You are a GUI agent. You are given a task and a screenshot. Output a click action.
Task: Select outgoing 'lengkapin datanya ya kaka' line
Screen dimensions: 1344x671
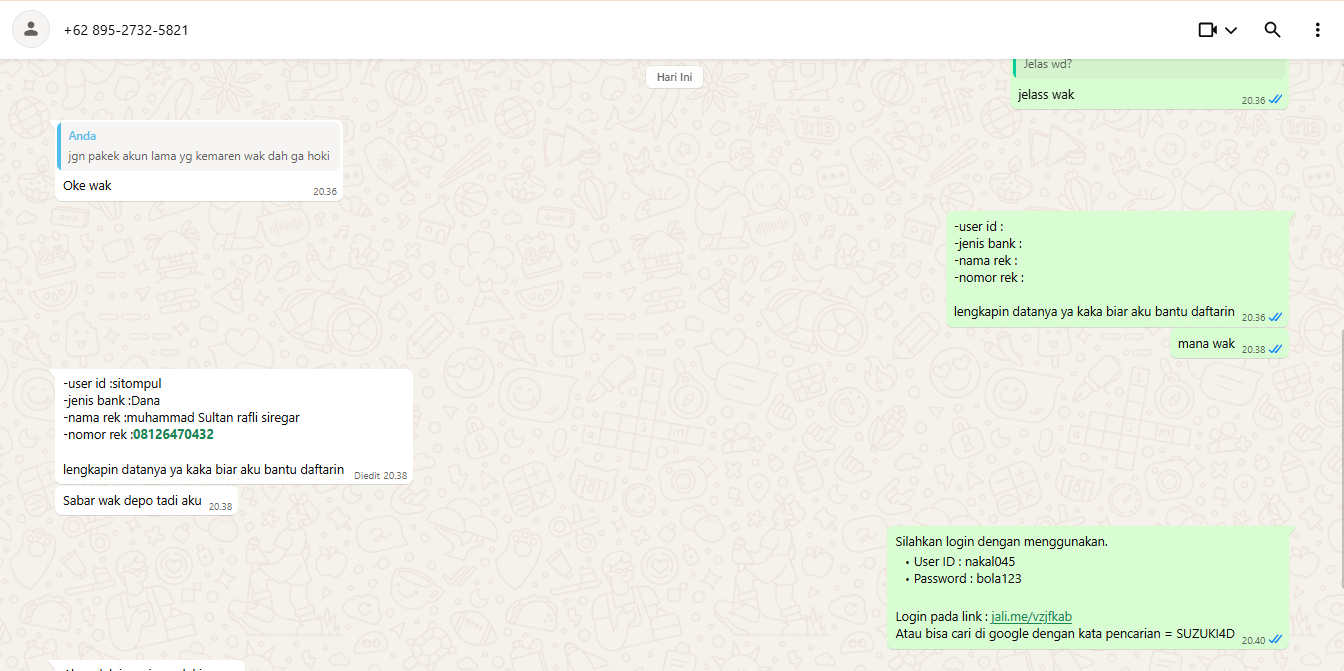(1094, 312)
